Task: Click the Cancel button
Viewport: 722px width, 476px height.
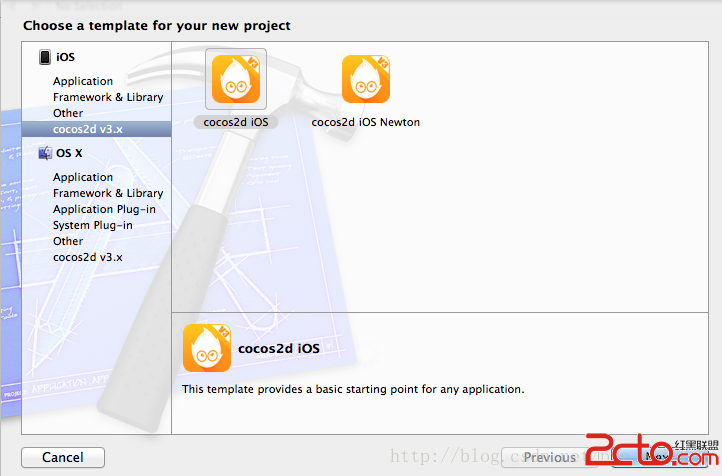Action: click(x=63, y=457)
